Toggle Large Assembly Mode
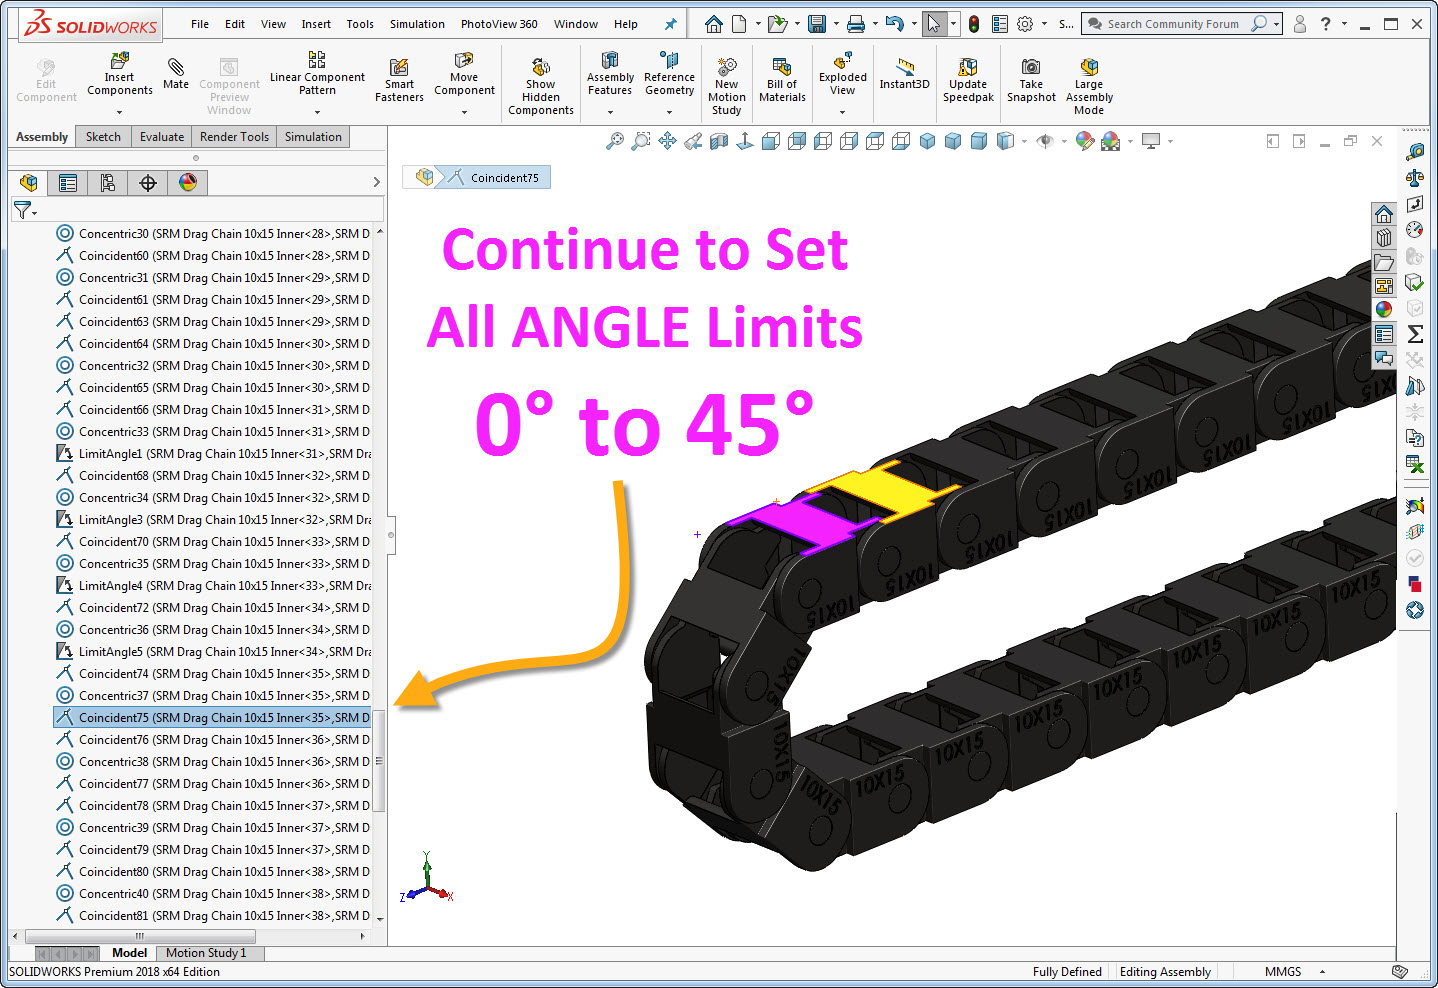This screenshot has width=1438, height=988. (1089, 86)
